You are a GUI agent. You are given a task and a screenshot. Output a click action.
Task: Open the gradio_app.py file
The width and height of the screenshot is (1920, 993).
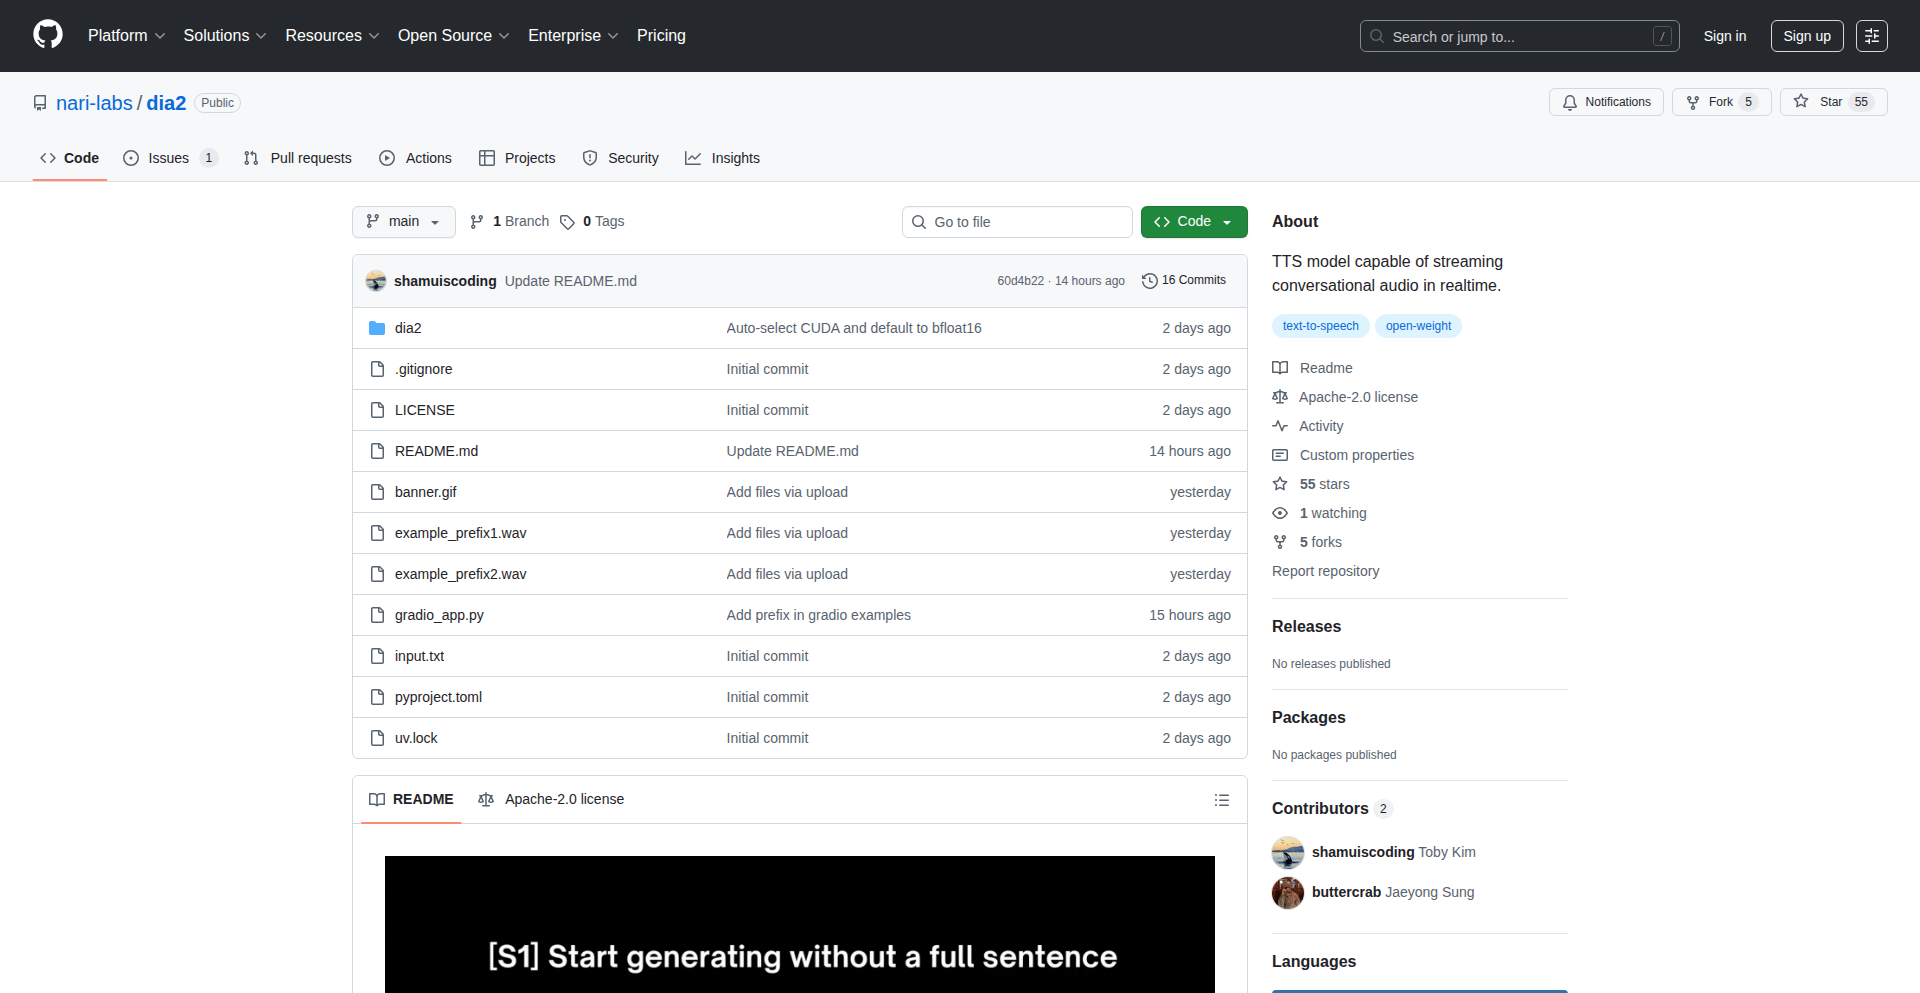click(x=439, y=615)
